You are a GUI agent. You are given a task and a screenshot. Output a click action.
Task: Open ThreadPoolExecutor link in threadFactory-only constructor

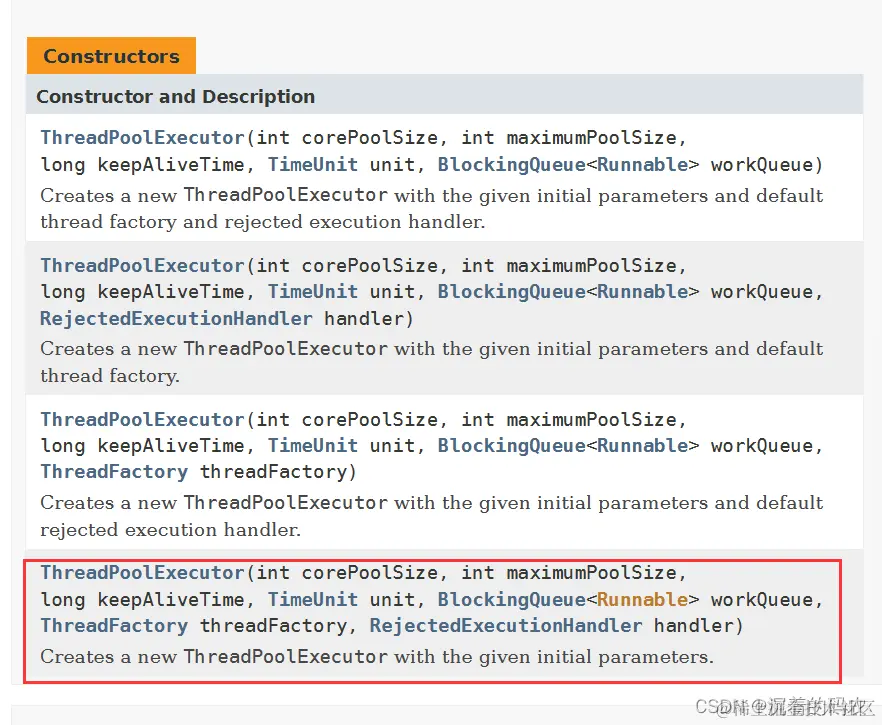point(143,420)
